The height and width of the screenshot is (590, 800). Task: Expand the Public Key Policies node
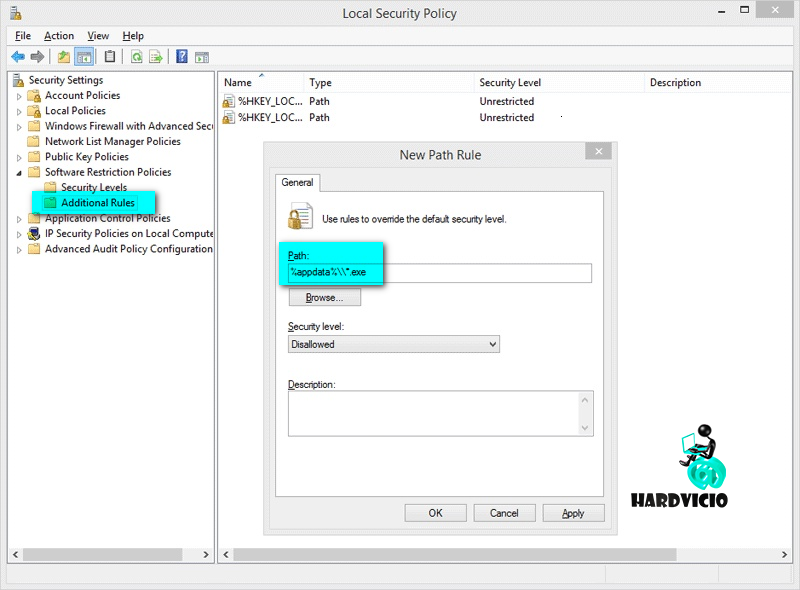click(19, 157)
